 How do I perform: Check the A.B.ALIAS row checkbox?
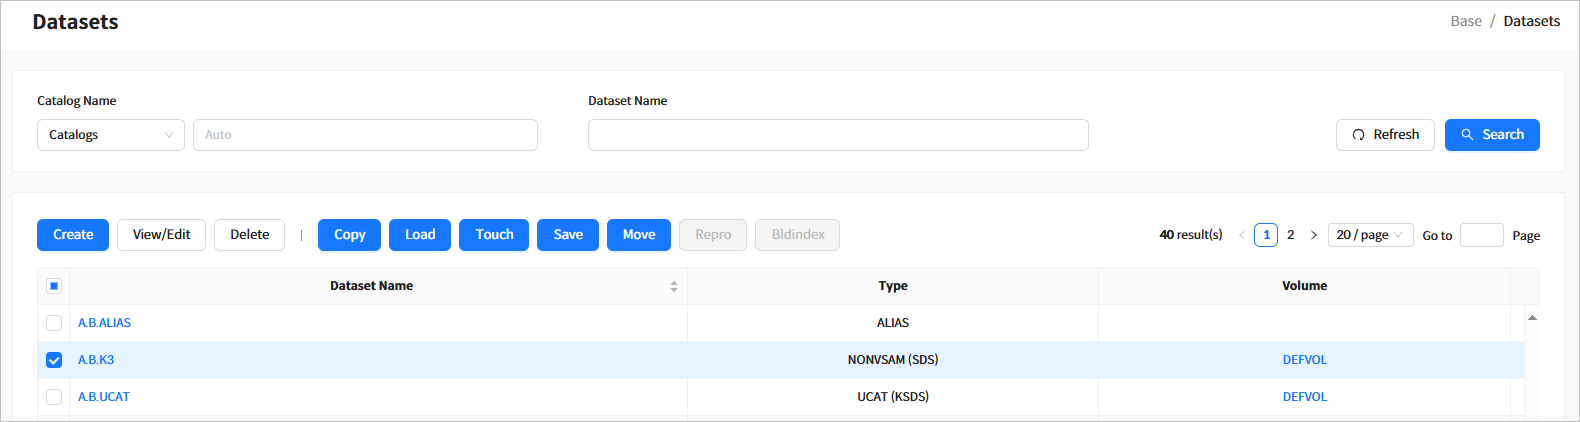click(x=54, y=323)
